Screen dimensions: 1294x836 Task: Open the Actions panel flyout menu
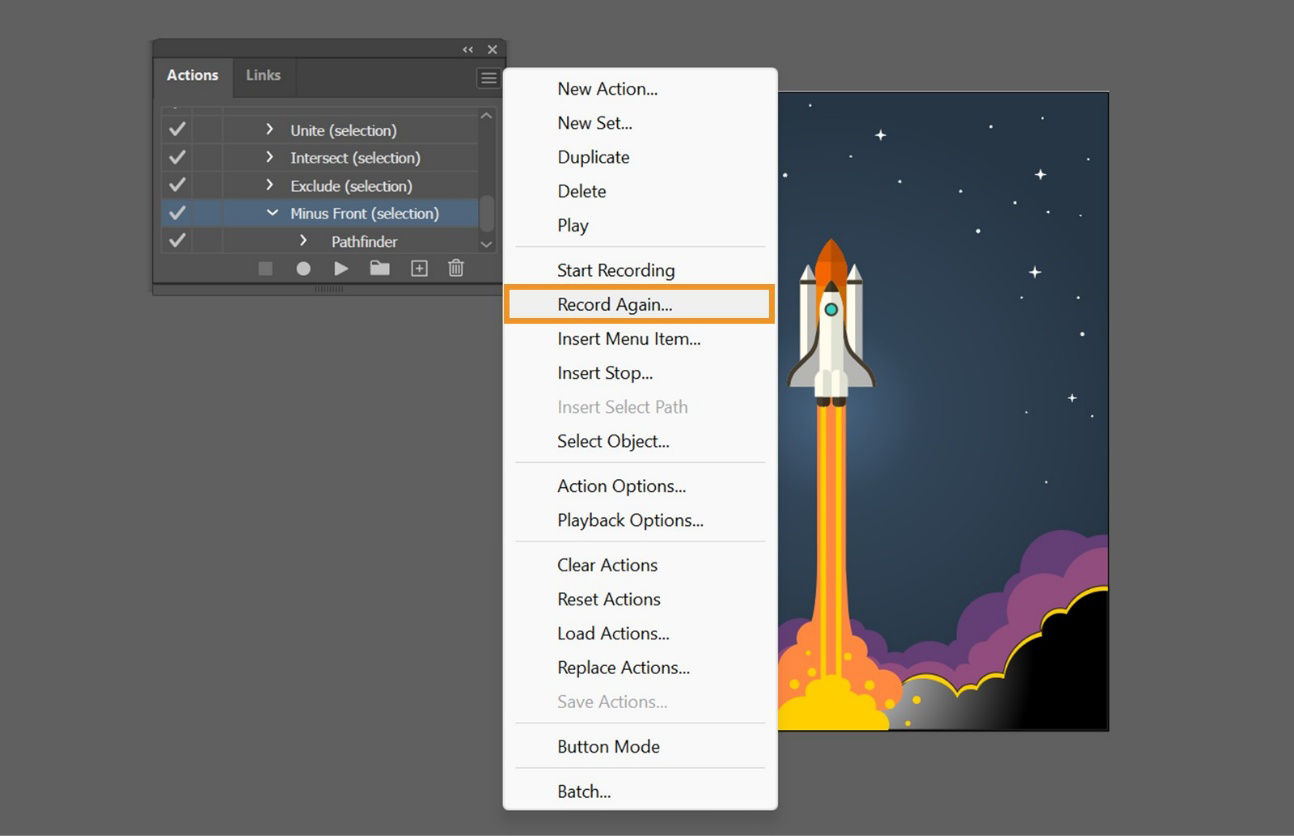[x=488, y=78]
